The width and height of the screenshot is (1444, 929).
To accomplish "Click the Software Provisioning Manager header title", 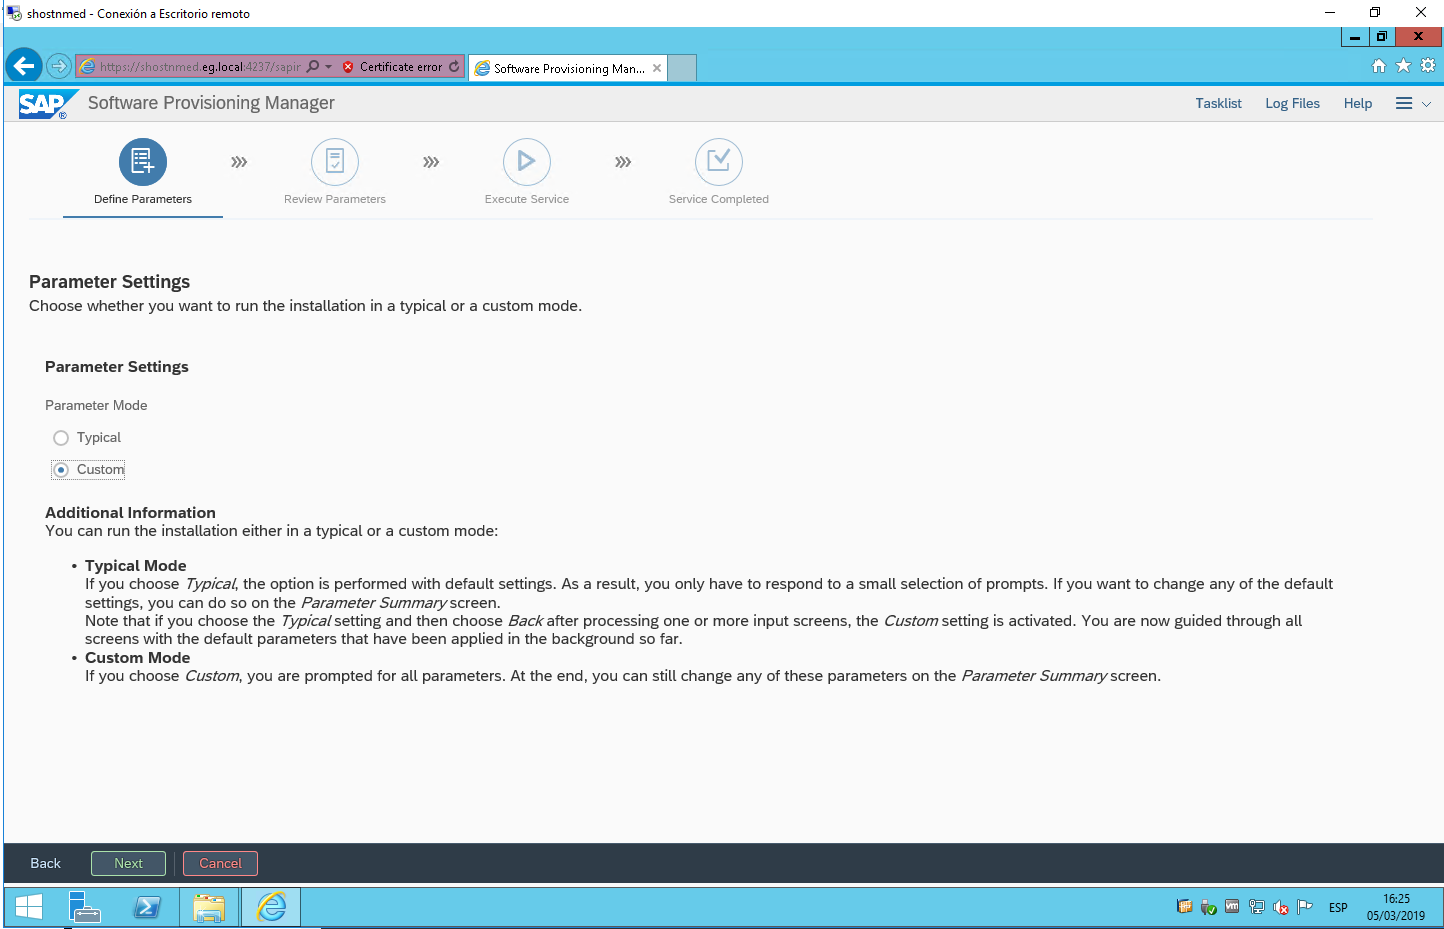I will 211,103.
